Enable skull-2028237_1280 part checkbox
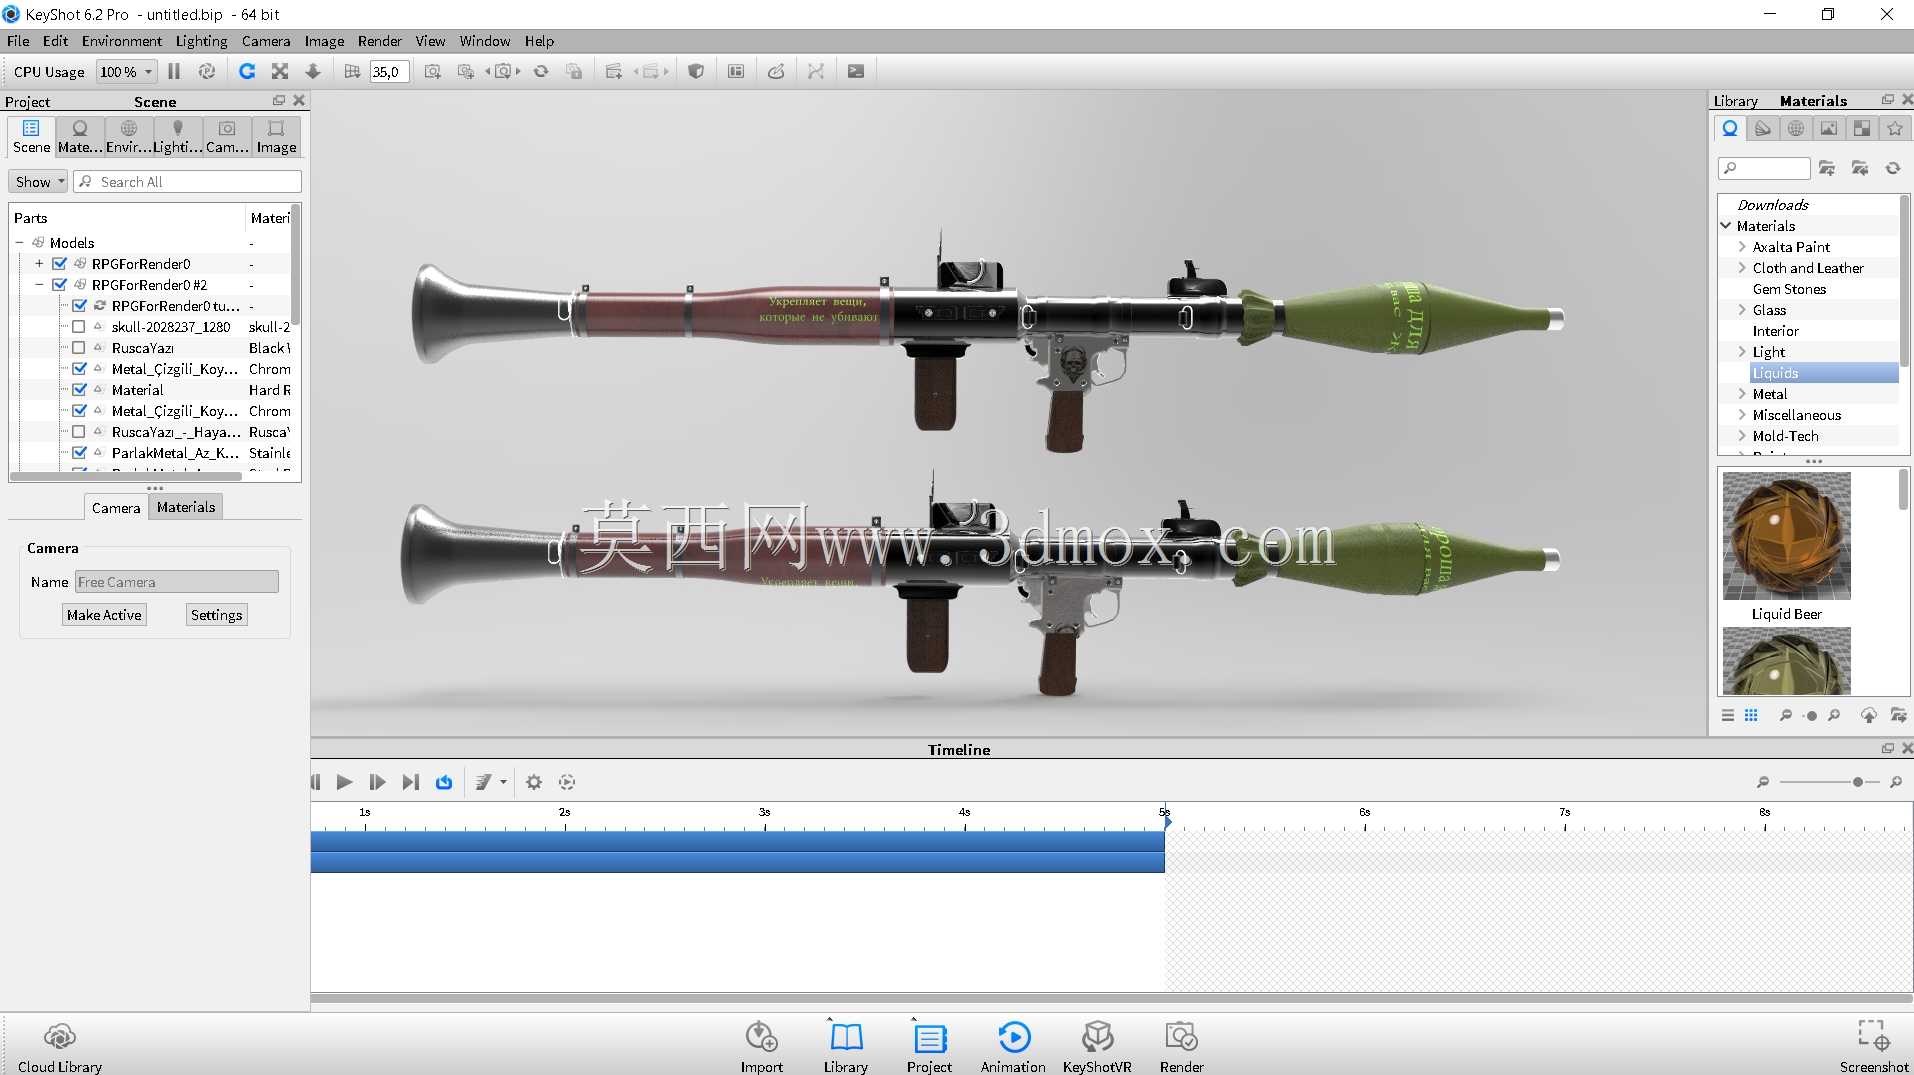 click(x=79, y=327)
